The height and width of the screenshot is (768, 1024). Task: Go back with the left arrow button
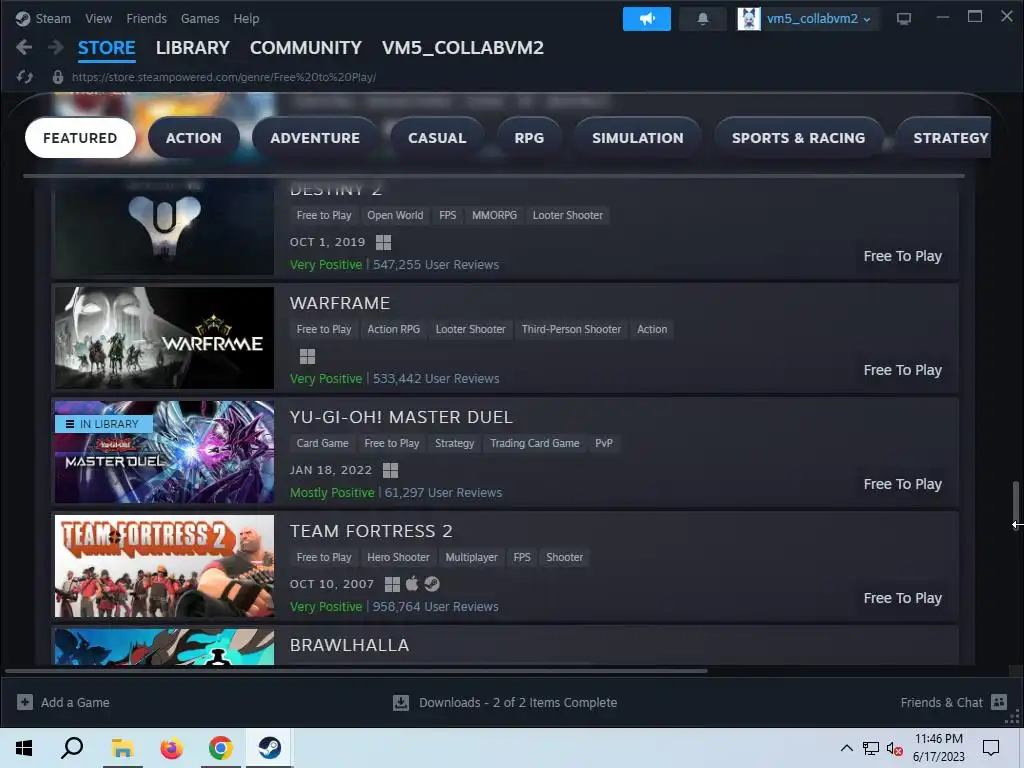(24, 47)
